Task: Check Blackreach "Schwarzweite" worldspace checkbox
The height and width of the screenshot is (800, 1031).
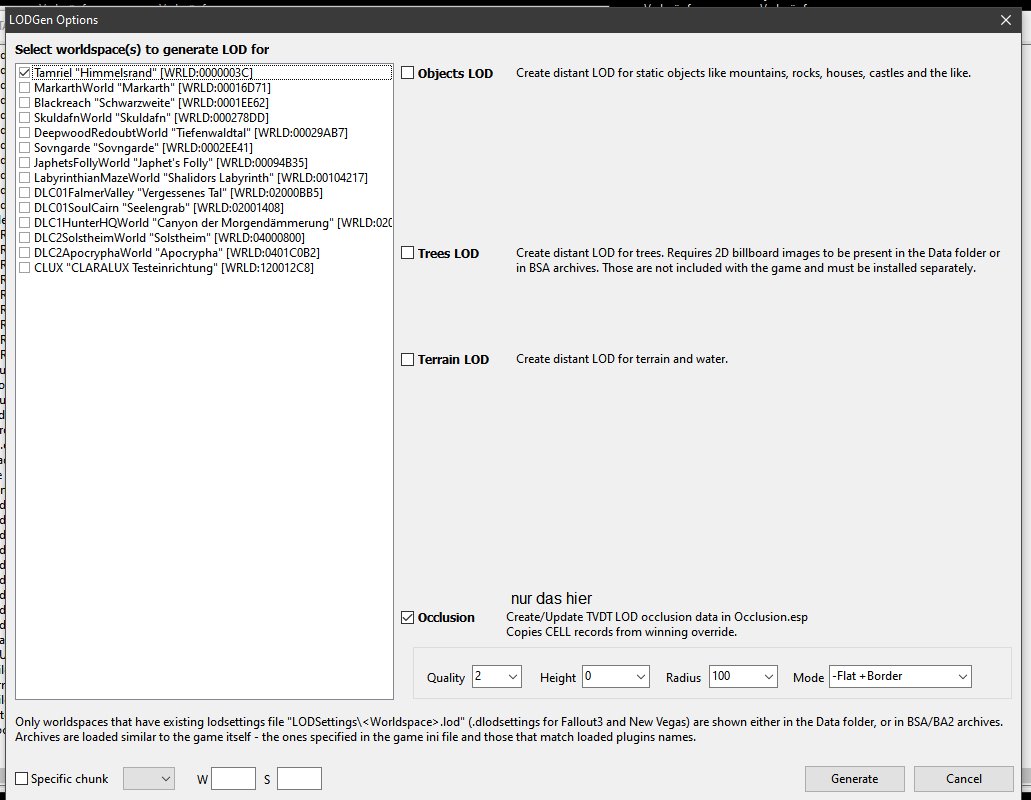Action: coord(25,103)
